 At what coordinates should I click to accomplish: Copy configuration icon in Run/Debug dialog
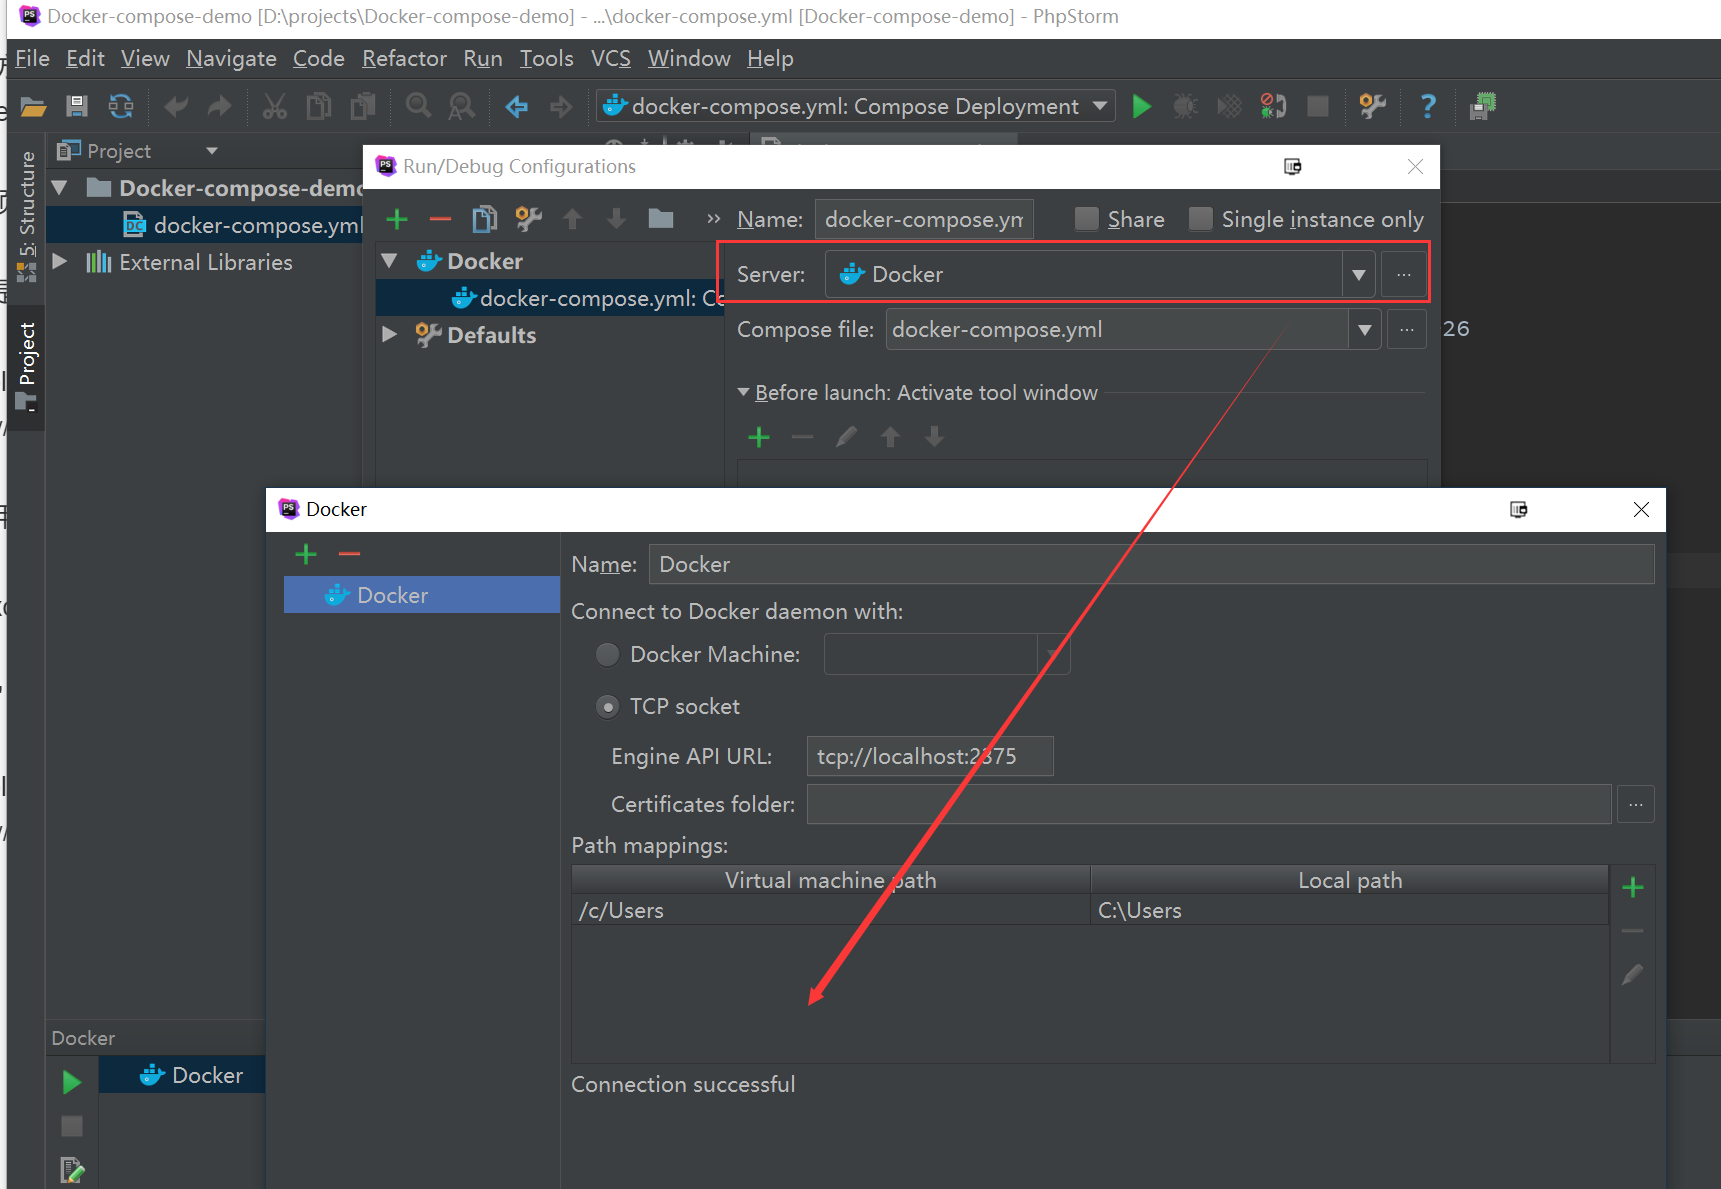click(x=484, y=219)
